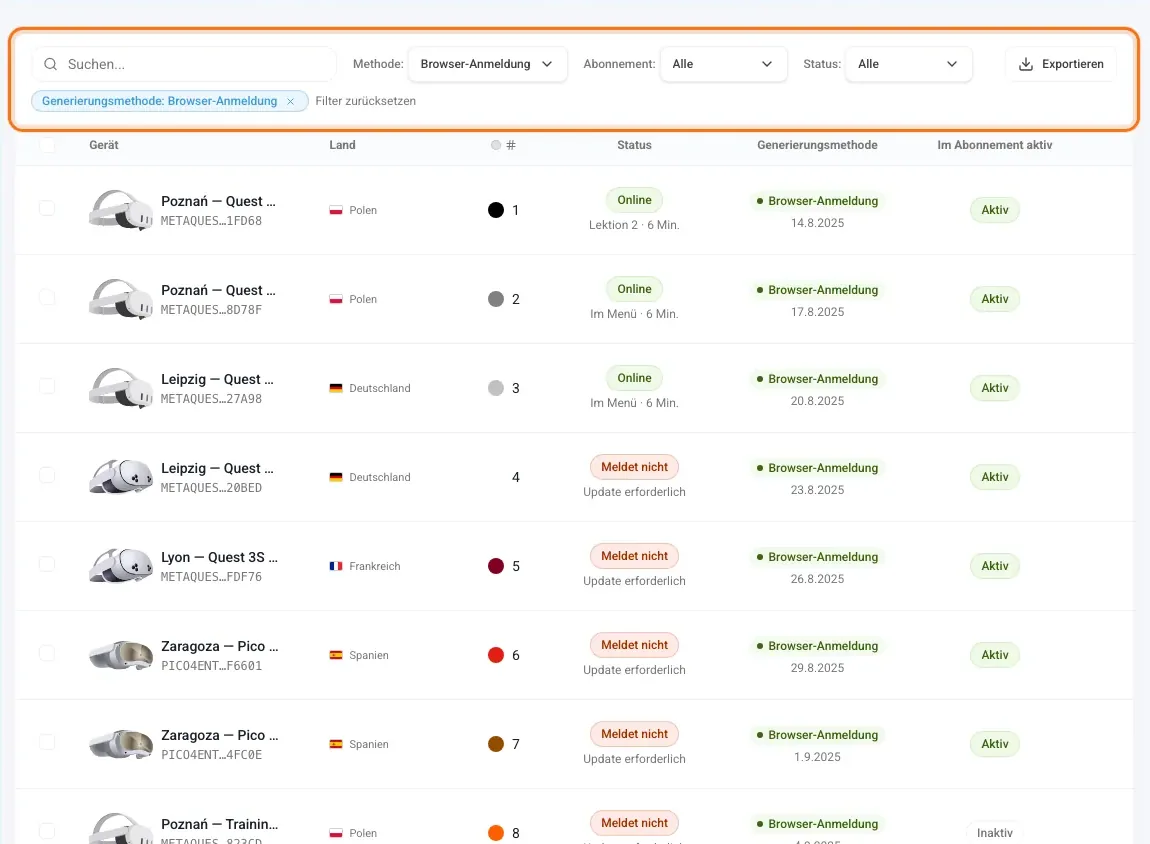Click the Meldet nicht badge in the Lyon row
This screenshot has width=1150, height=844.
634,556
